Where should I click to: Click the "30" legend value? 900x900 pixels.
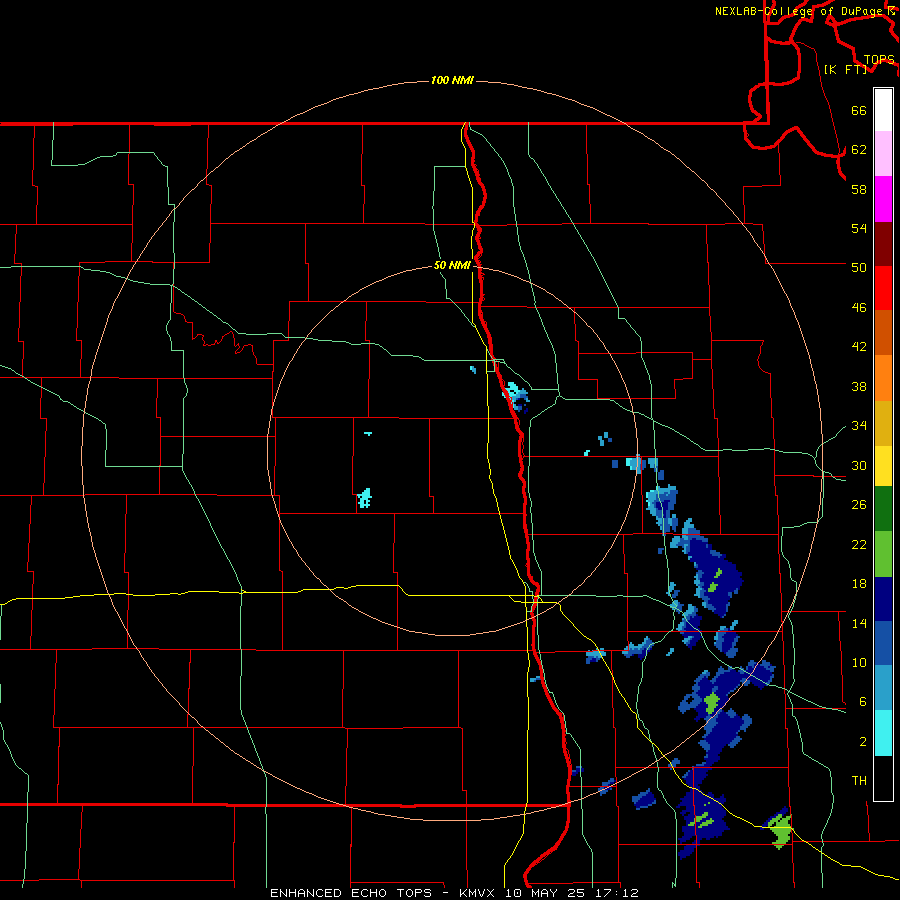click(x=859, y=465)
